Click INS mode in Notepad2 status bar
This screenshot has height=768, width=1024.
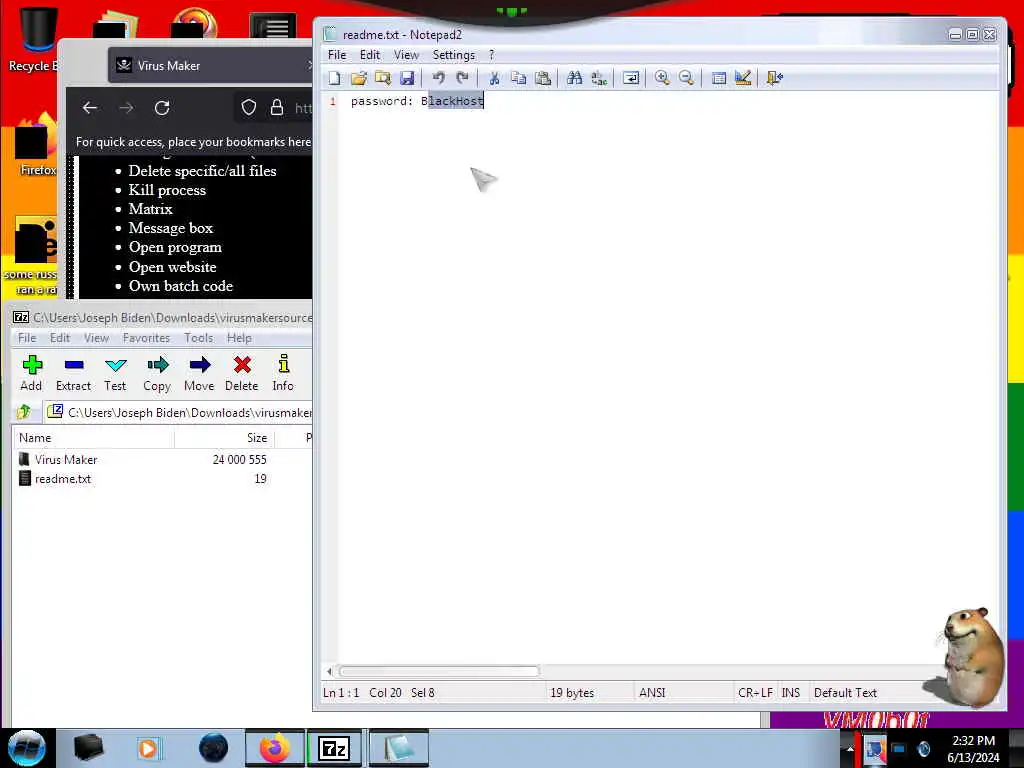pyautogui.click(x=791, y=693)
